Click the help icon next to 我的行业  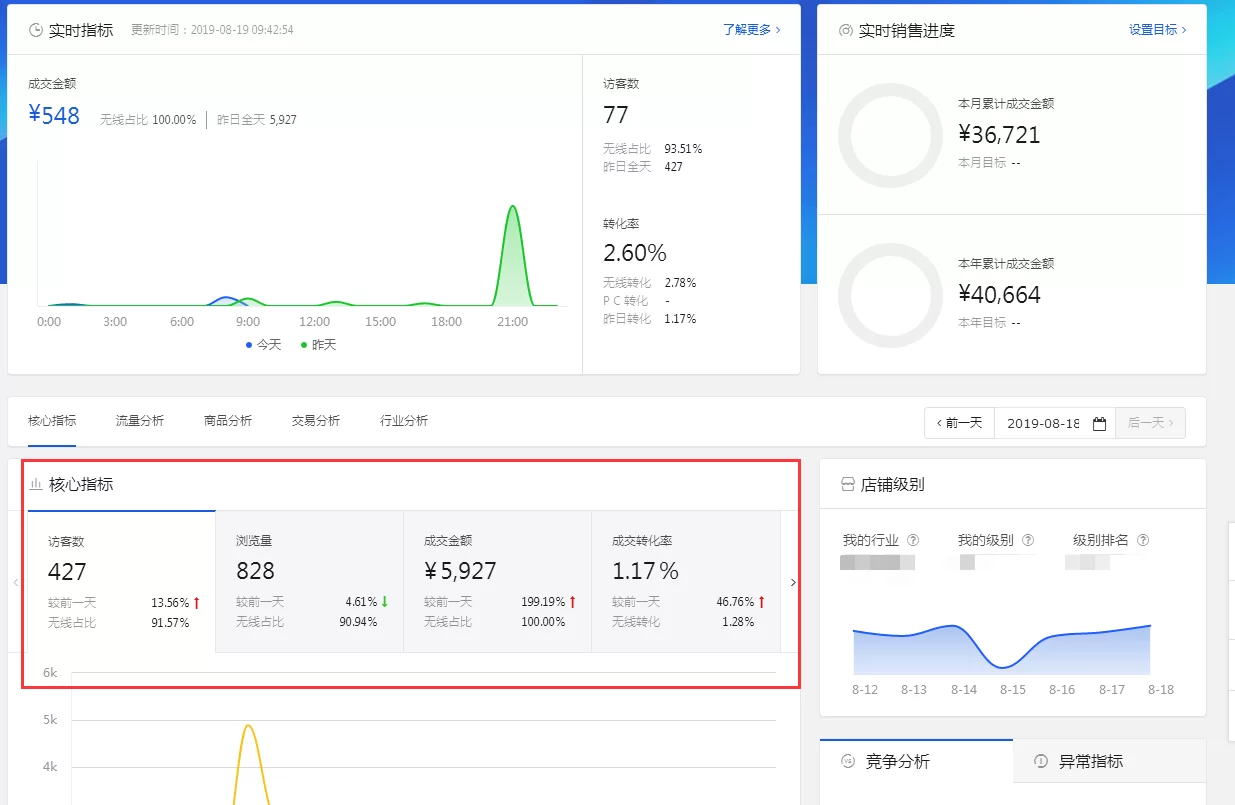pos(912,540)
